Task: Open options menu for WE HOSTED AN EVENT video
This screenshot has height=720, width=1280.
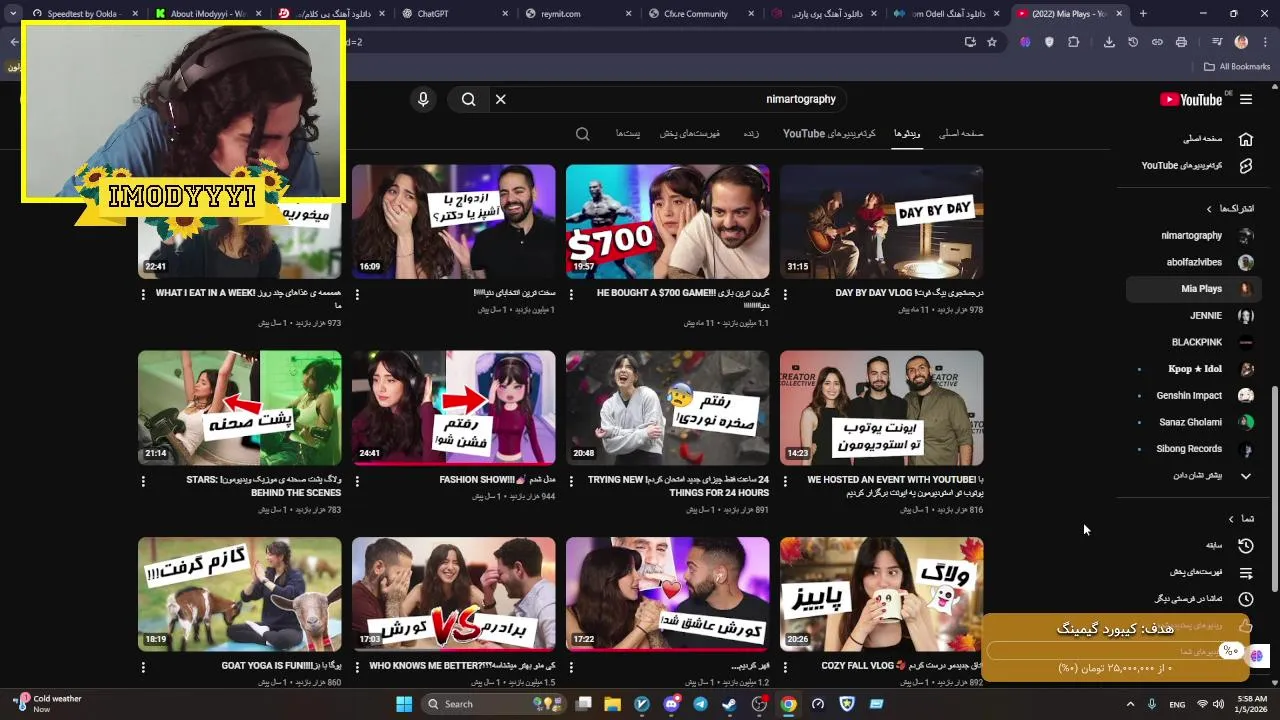Action: 785,481
